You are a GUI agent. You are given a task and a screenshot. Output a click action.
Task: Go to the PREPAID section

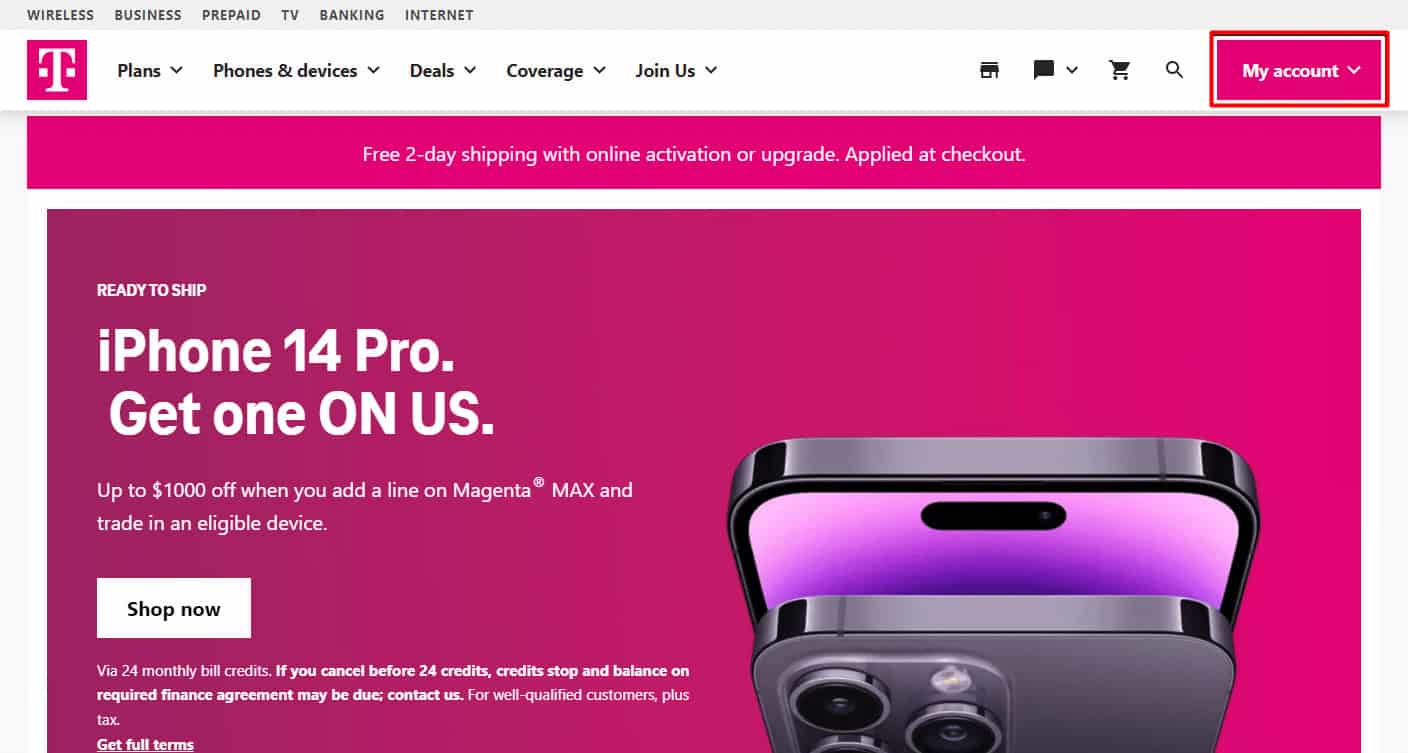pos(231,15)
